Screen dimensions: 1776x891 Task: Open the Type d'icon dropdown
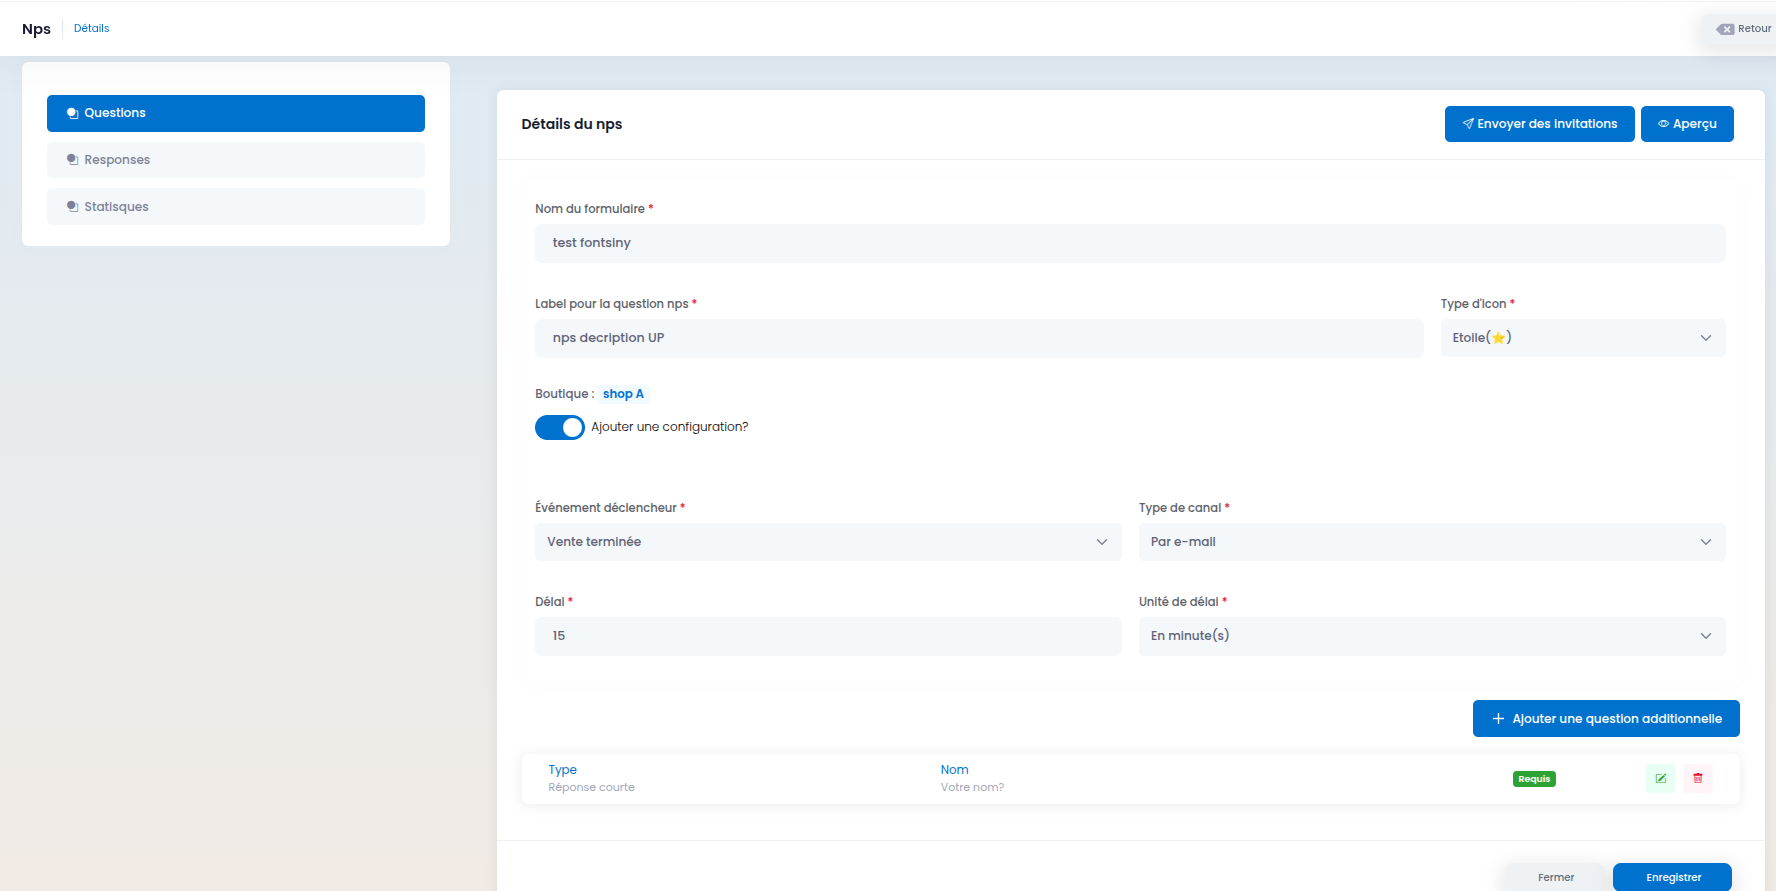[x=1583, y=338]
